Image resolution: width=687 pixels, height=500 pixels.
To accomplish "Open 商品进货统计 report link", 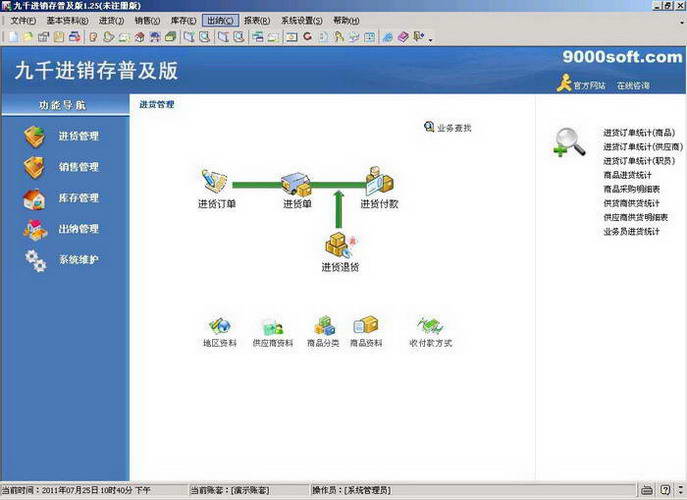I will coord(627,175).
